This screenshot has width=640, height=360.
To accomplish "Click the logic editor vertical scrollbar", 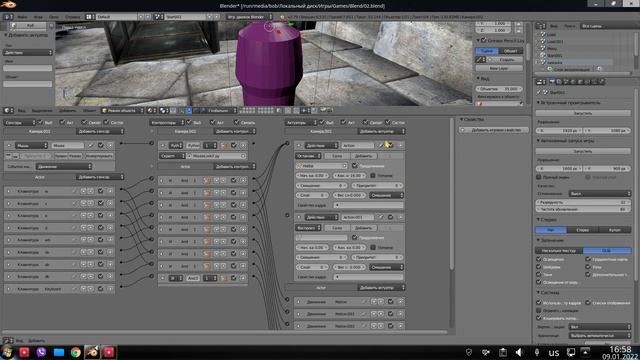I will click(451, 194).
